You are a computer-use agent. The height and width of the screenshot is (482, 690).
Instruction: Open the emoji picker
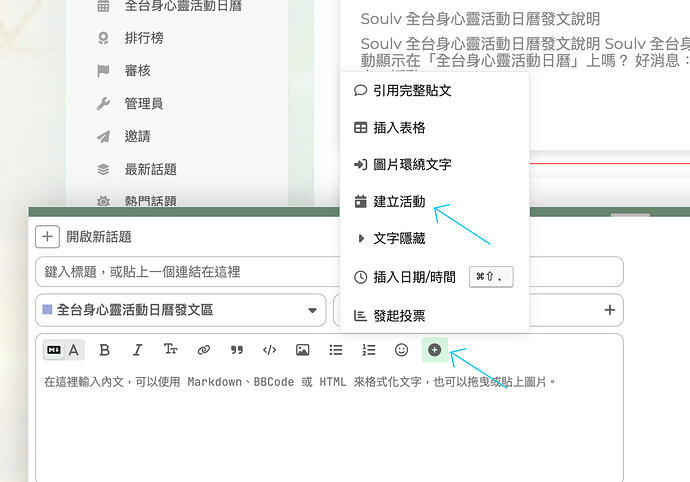click(401, 350)
